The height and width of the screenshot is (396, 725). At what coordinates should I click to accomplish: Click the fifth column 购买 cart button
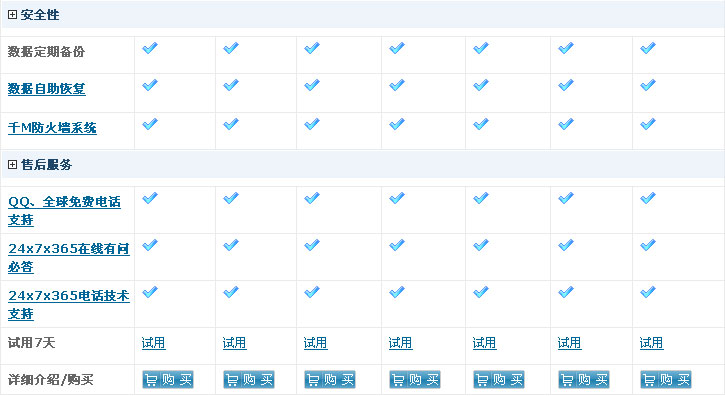point(499,380)
